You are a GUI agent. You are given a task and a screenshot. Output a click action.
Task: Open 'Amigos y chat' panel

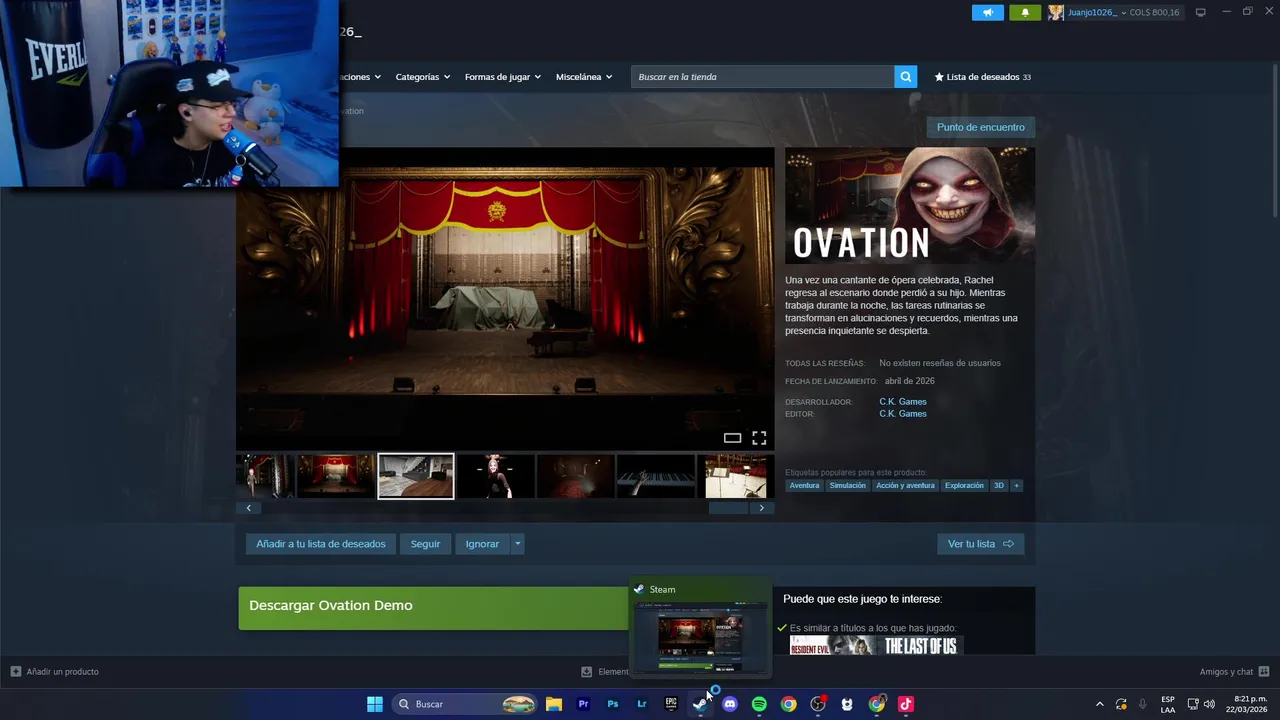tap(1234, 672)
